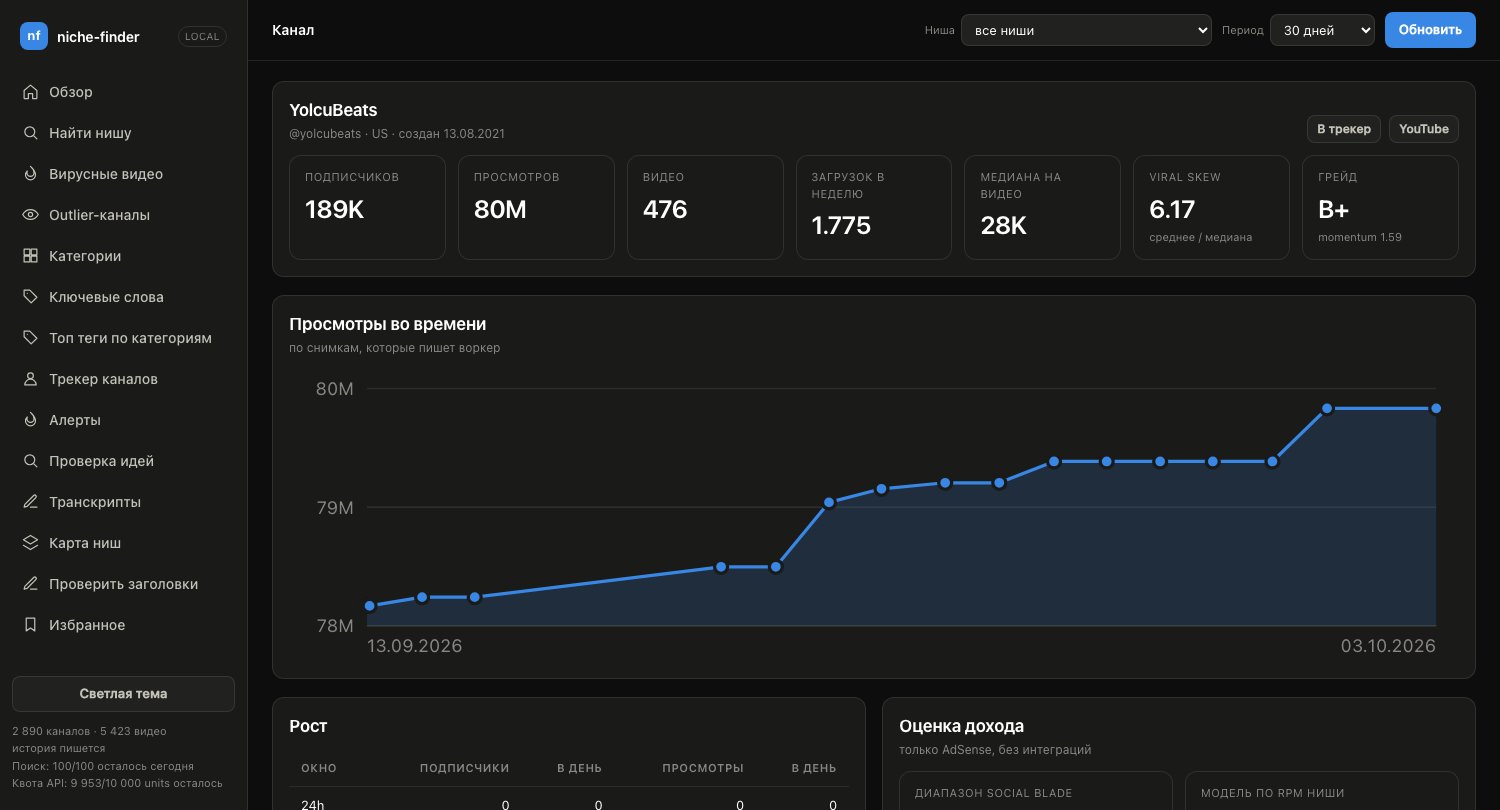Open the Период dropdown set to 30 дней
The image size is (1500, 810).
[x=1322, y=30]
